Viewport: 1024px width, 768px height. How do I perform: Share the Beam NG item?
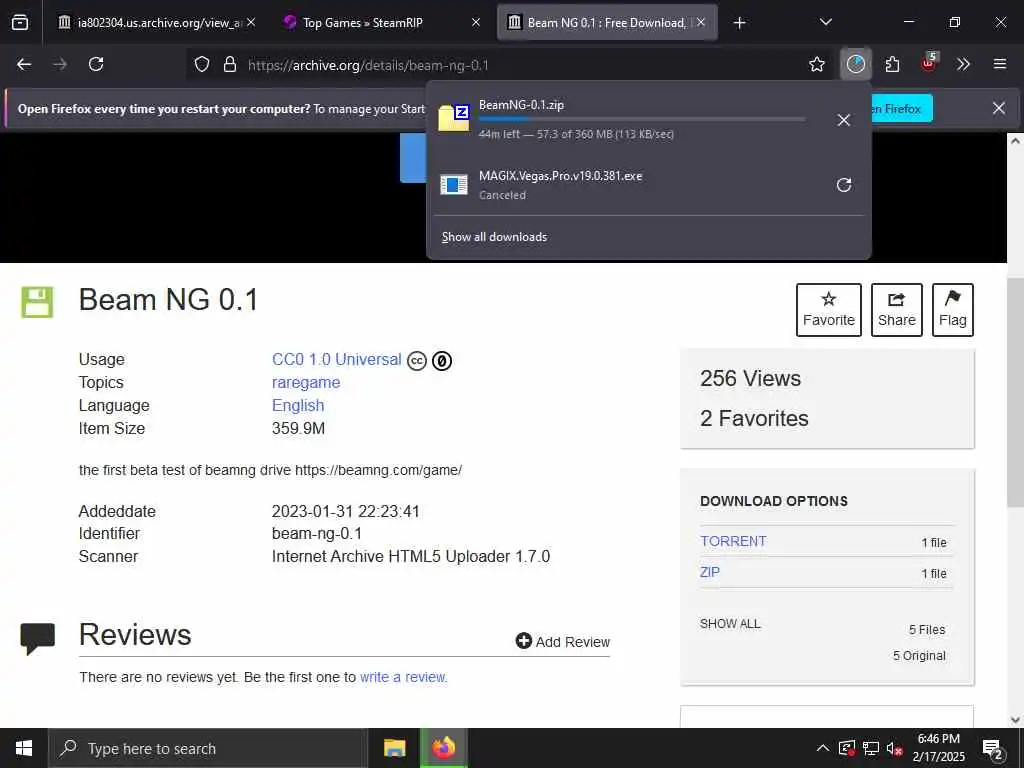(897, 310)
